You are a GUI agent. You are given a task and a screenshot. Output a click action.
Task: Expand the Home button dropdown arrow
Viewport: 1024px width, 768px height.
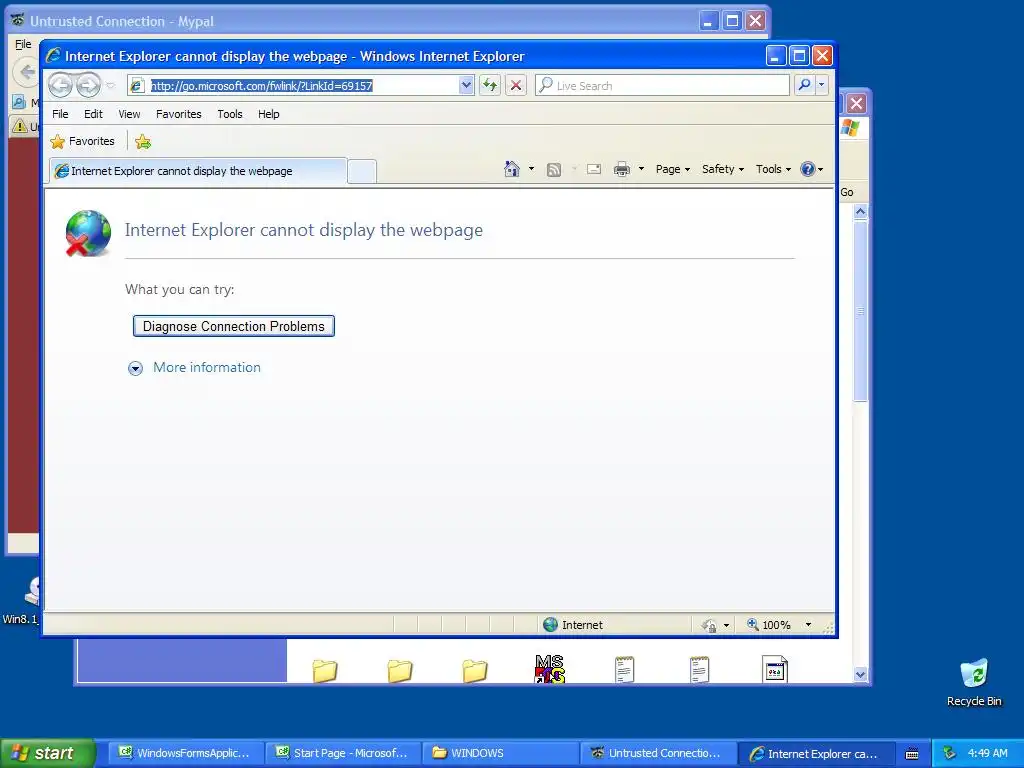531,169
